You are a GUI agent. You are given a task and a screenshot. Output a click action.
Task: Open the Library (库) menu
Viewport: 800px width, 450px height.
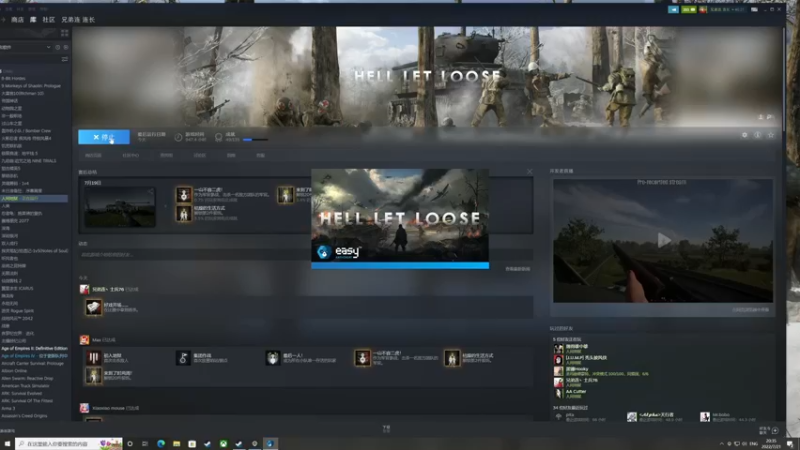tap(33, 20)
